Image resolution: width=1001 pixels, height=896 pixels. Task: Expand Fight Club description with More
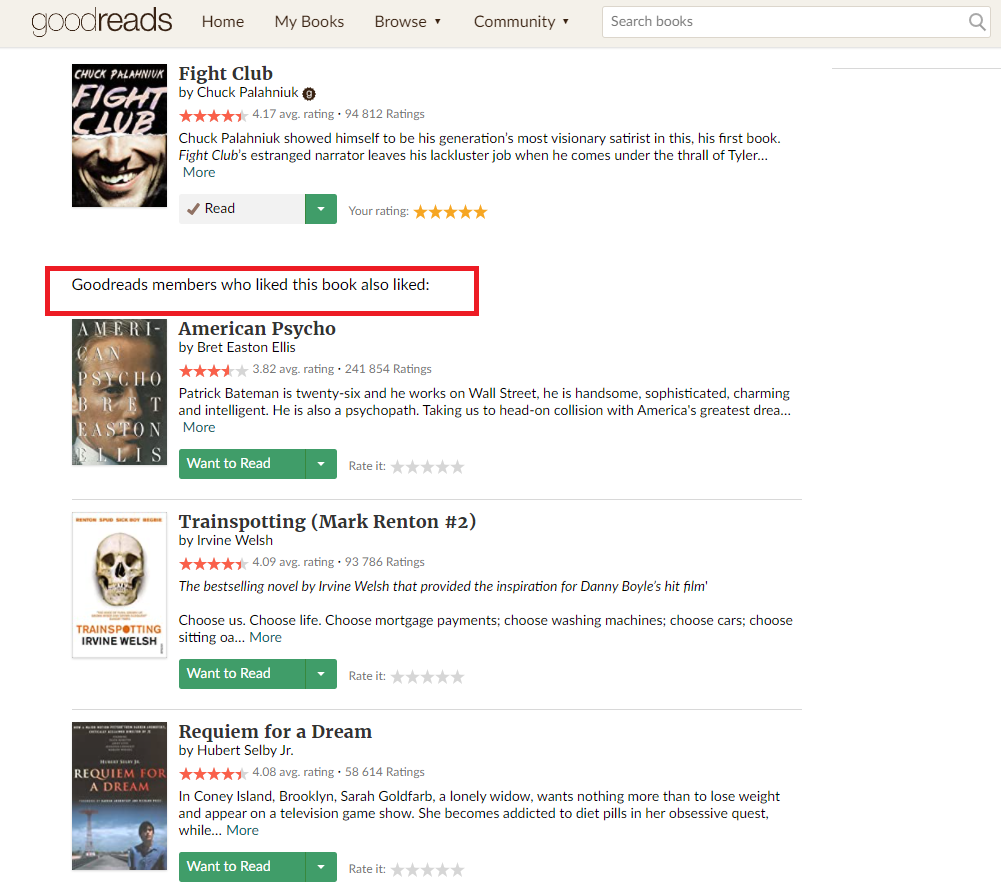[x=199, y=172]
